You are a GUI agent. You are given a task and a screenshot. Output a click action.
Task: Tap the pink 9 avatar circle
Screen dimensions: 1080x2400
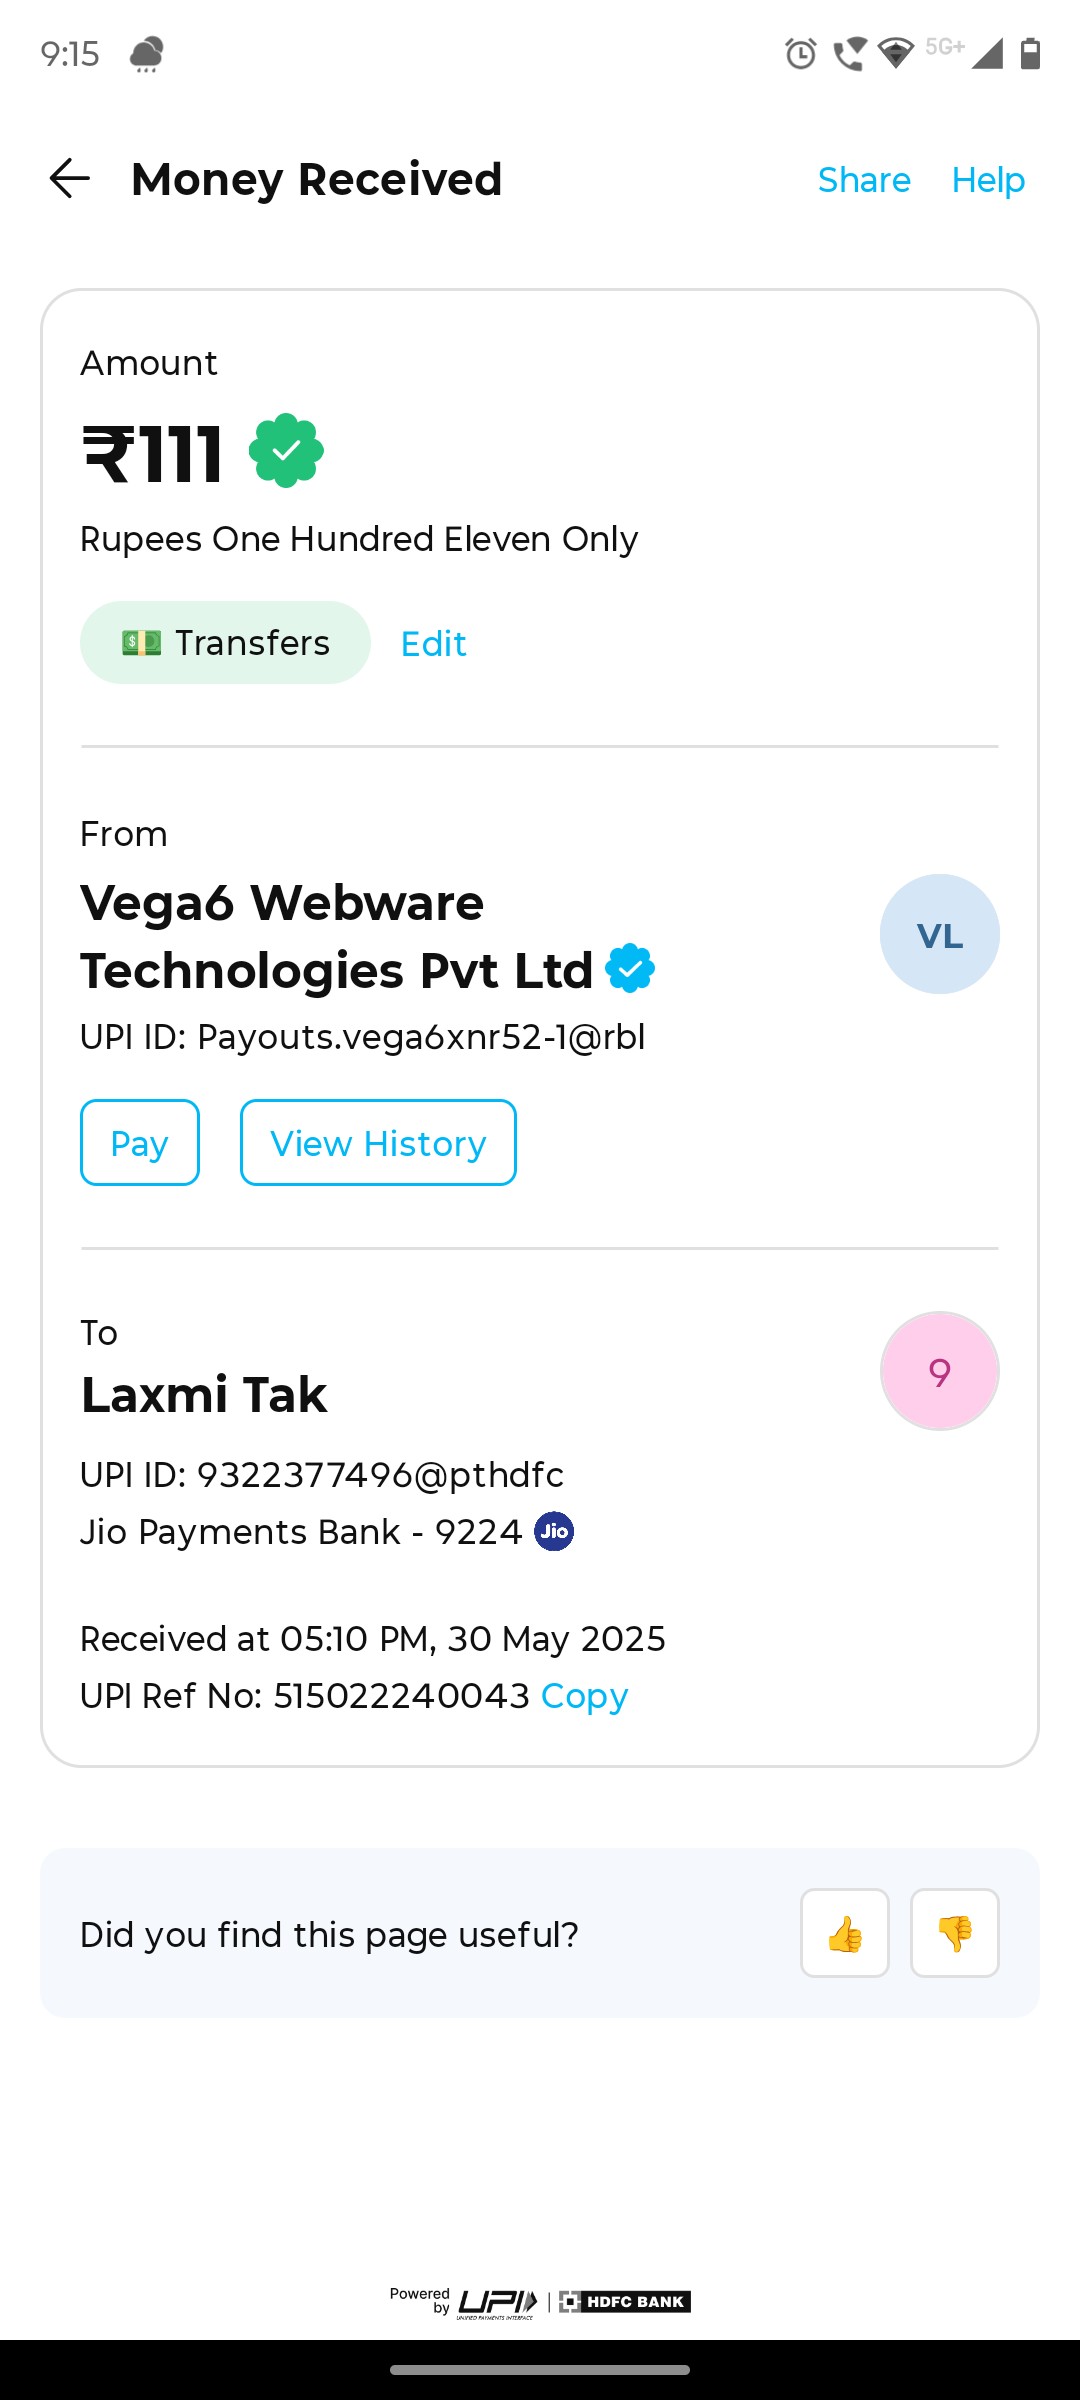(x=940, y=1371)
